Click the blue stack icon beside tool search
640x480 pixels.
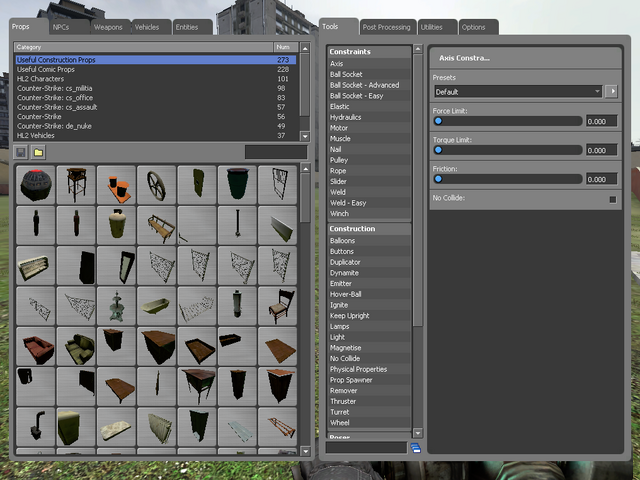click(416, 448)
